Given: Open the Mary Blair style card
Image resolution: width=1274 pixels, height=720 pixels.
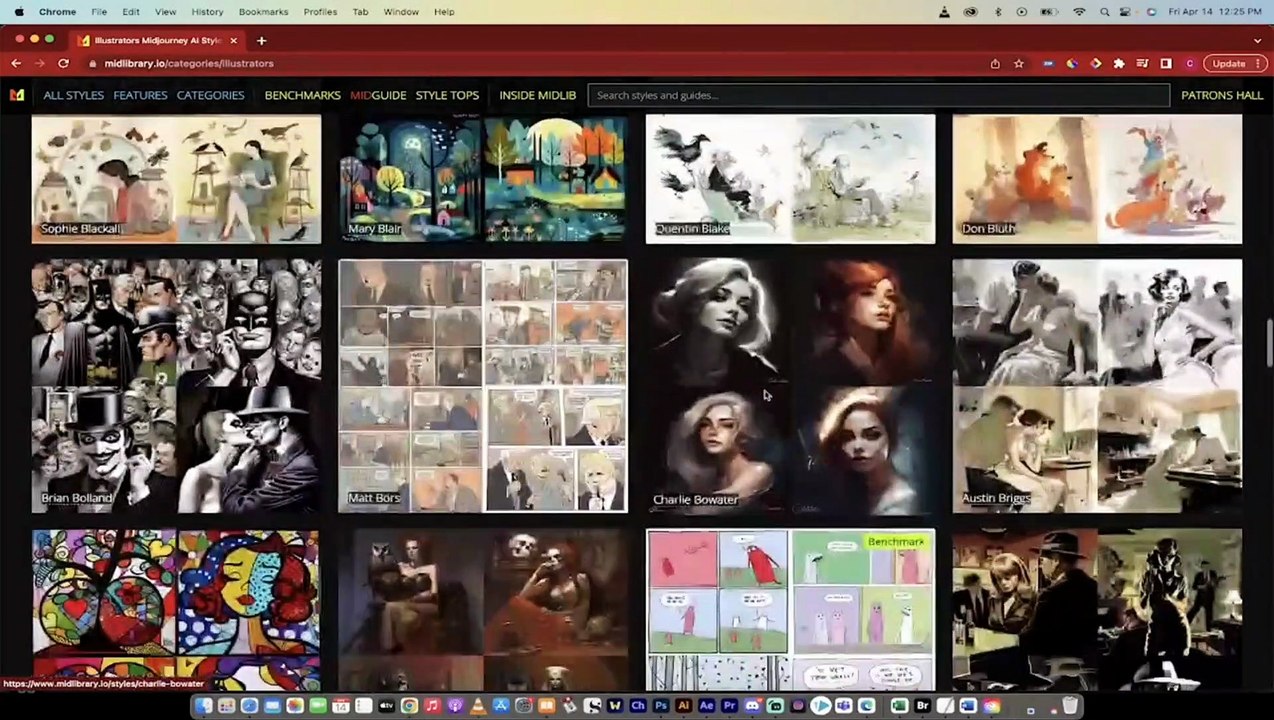Looking at the screenshot, I should click(x=483, y=179).
